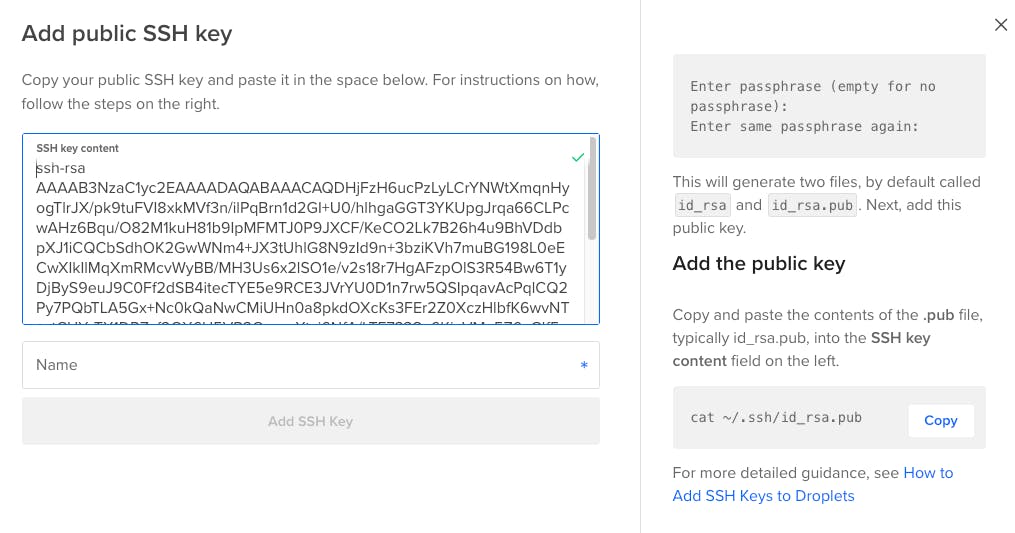The image size is (1015, 533).
Task: Click the id_rsa inline code label
Action: click(703, 205)
